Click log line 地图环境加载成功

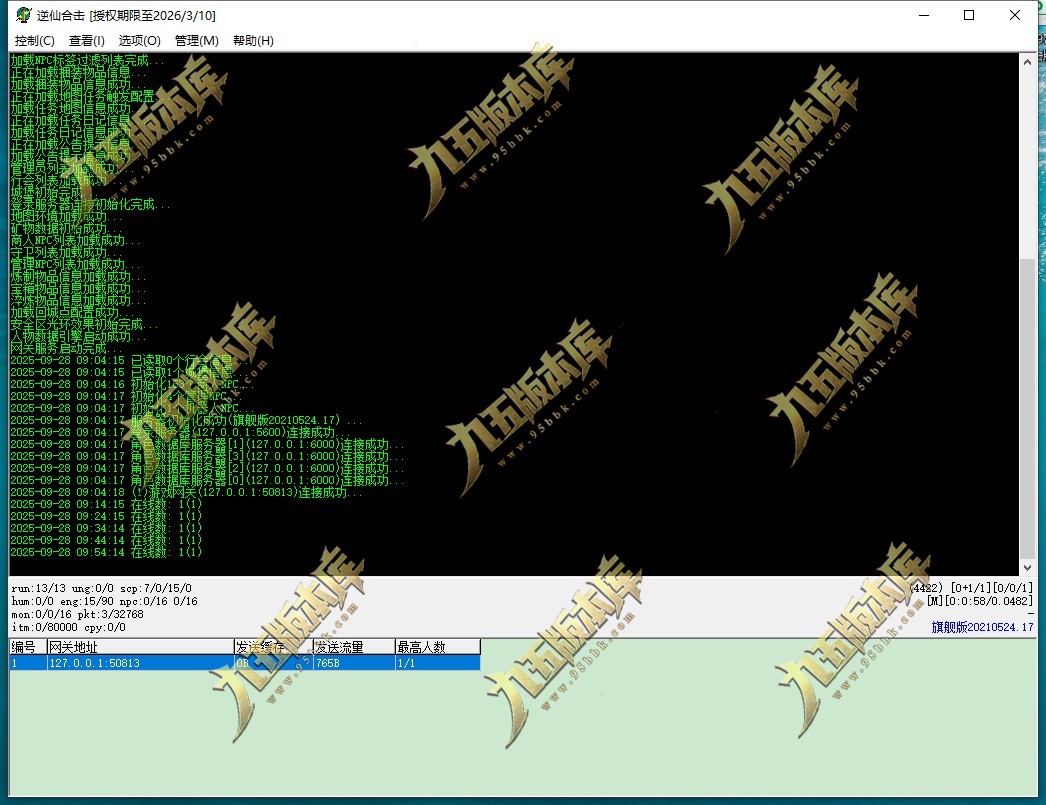point(67,216)
